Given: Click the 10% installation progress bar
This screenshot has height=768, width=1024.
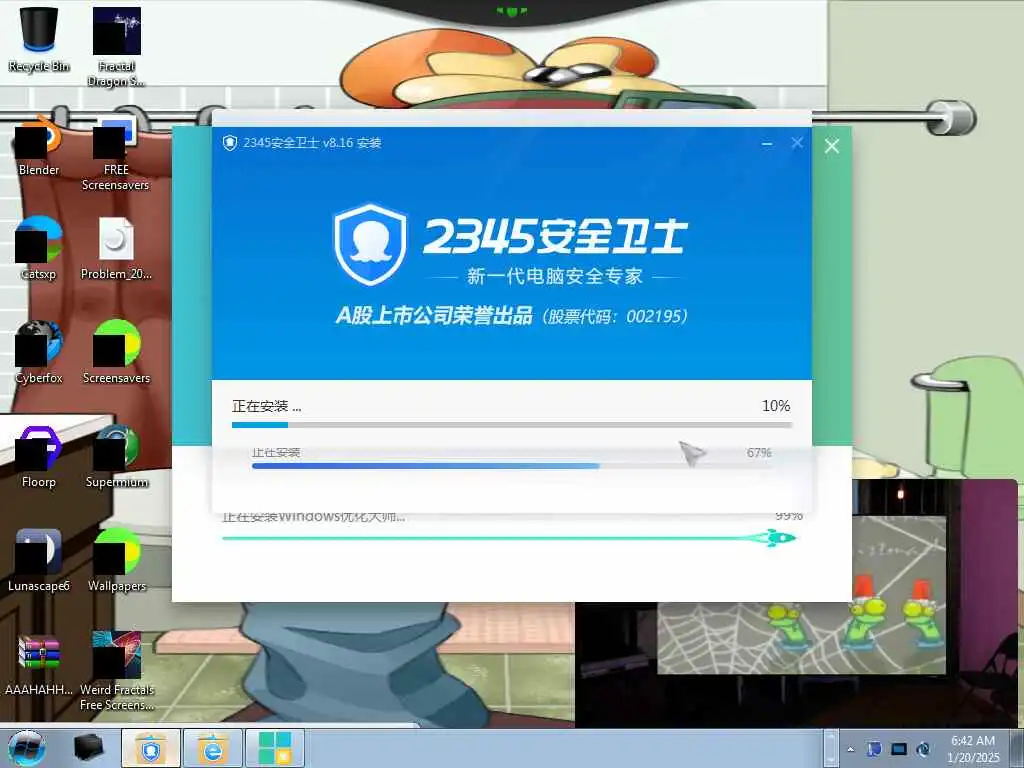Looking at the screenshot, I should [x=512, y=425].
